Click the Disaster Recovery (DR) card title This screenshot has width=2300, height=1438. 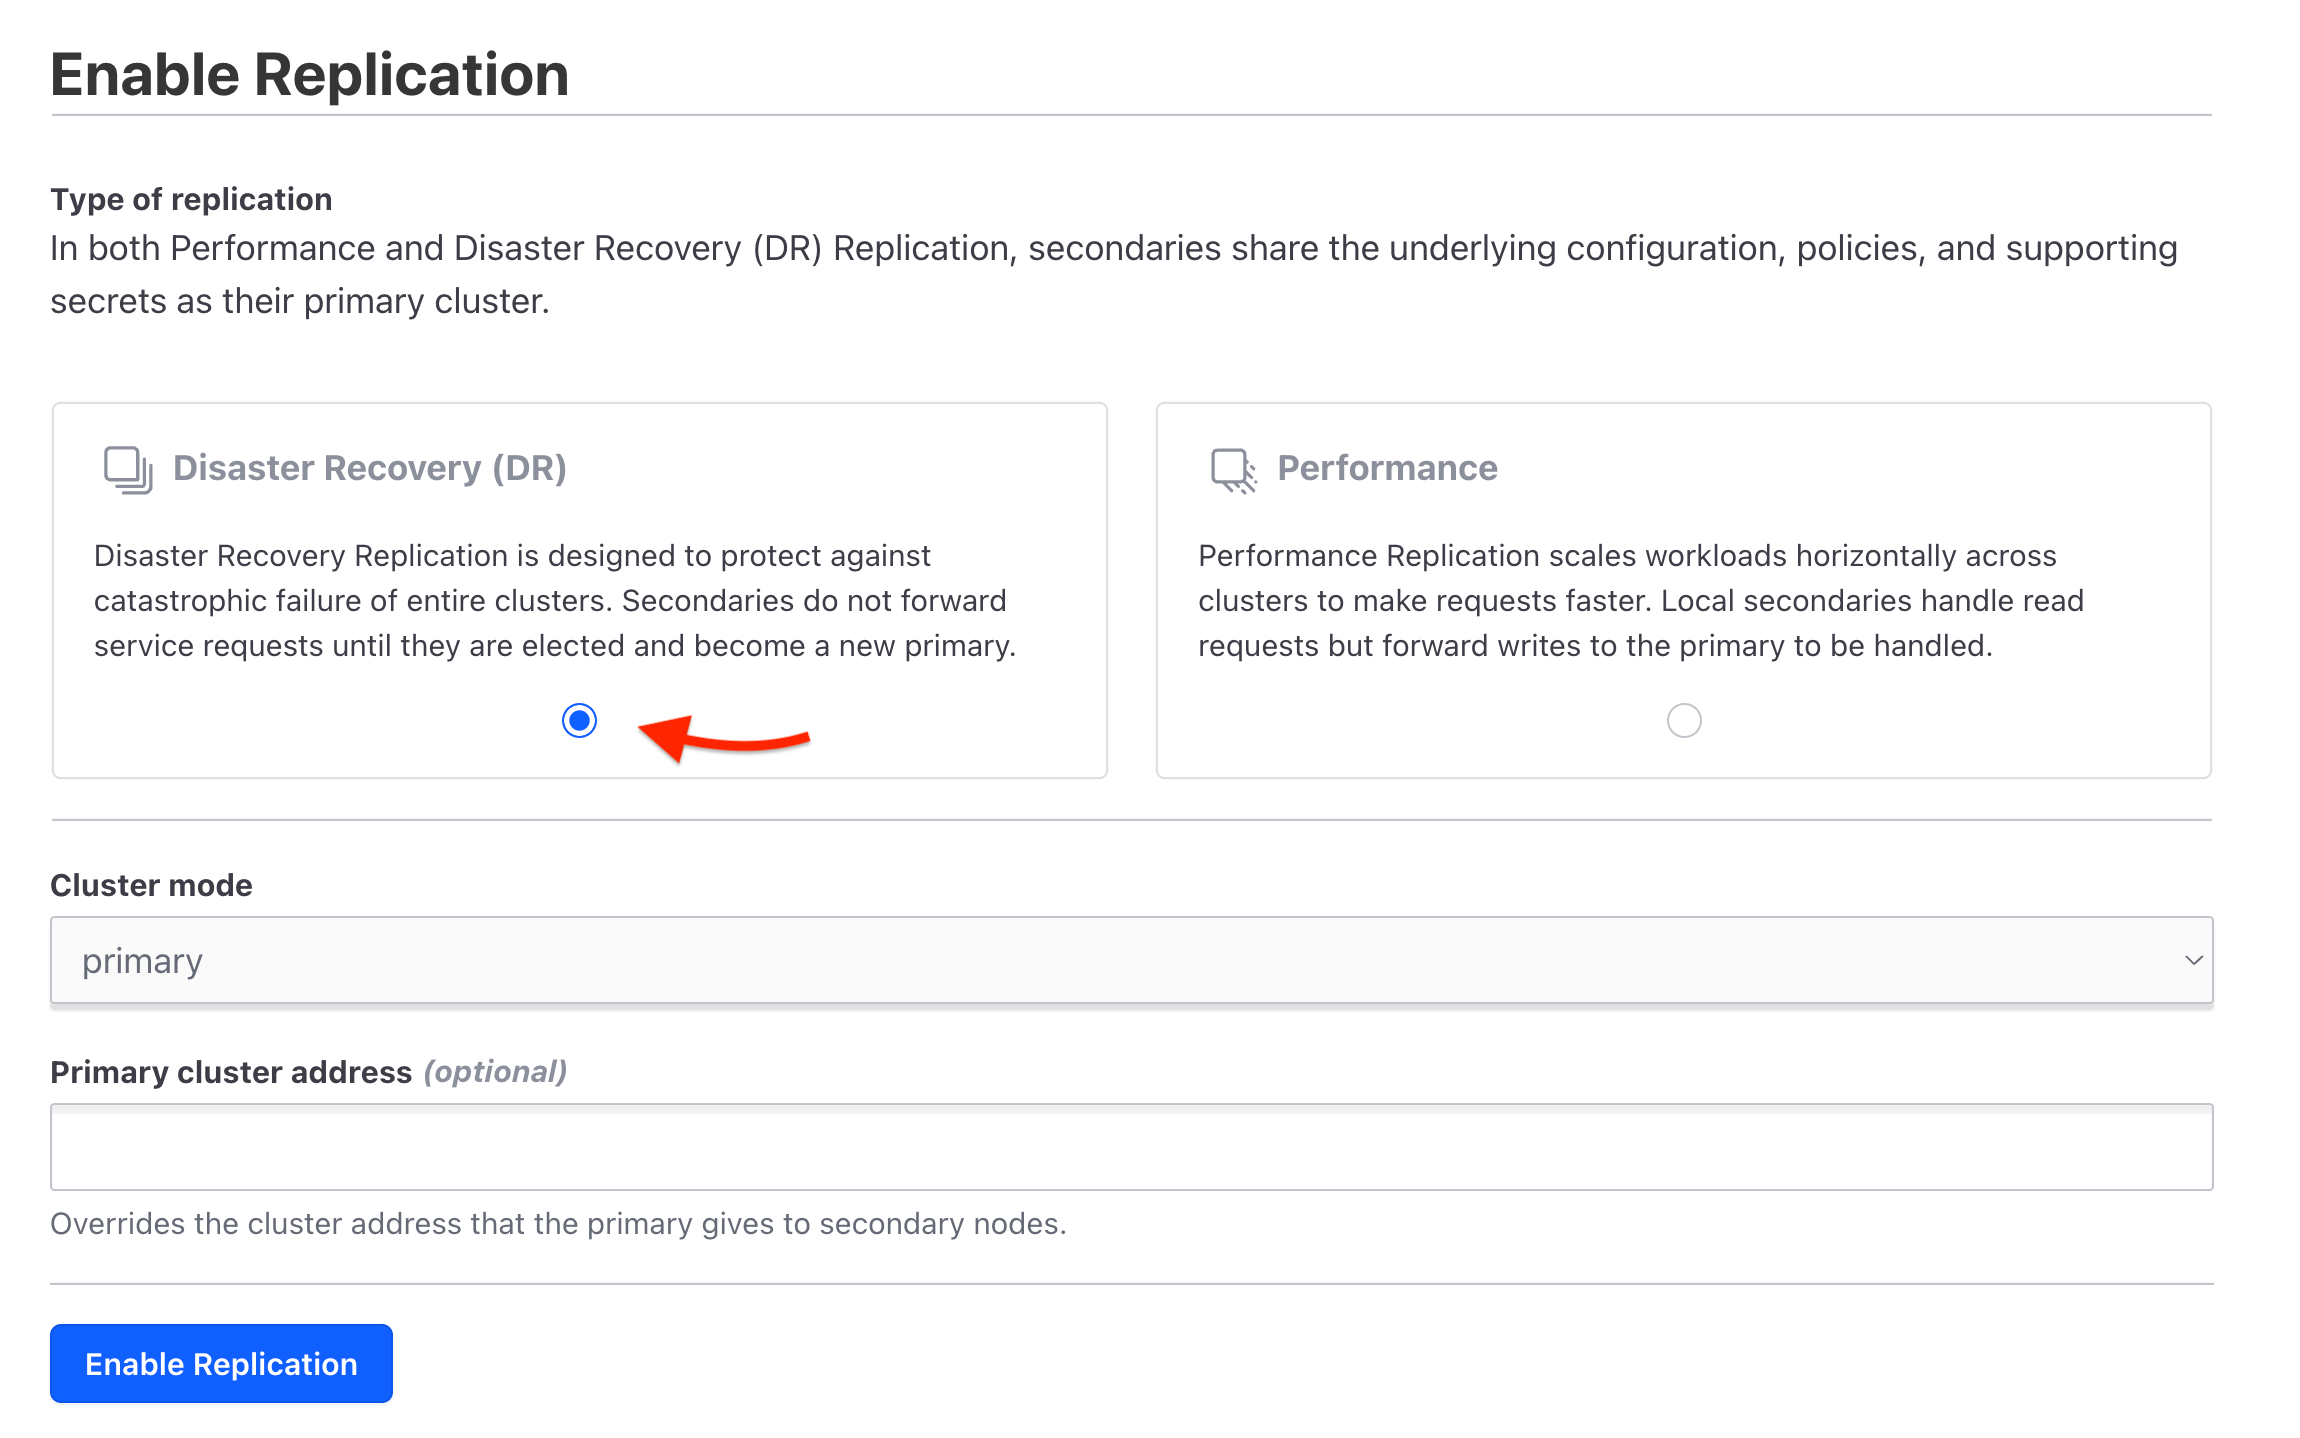370,467
